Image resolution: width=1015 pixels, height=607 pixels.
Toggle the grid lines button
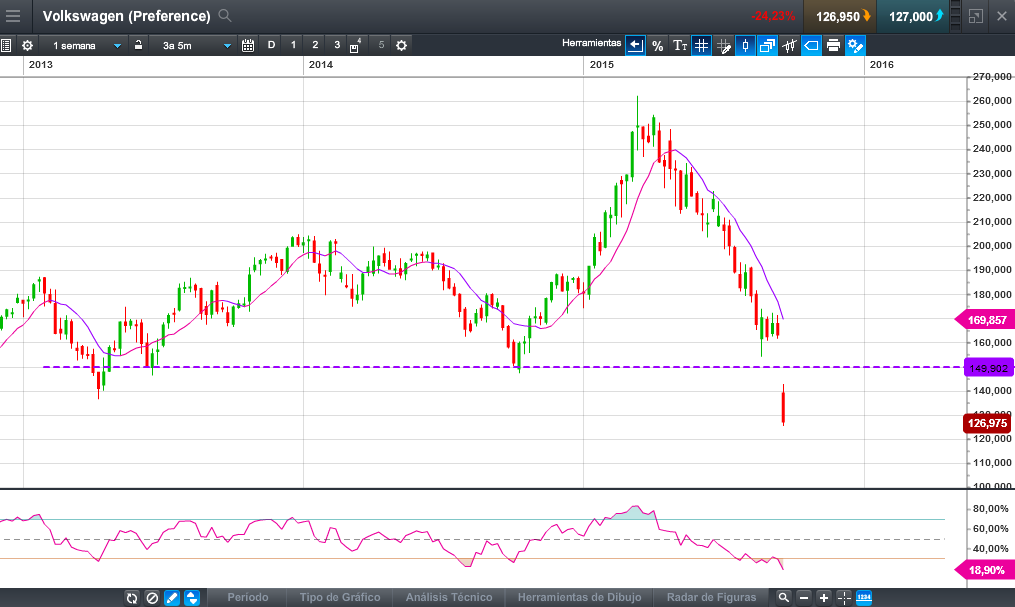701,45
